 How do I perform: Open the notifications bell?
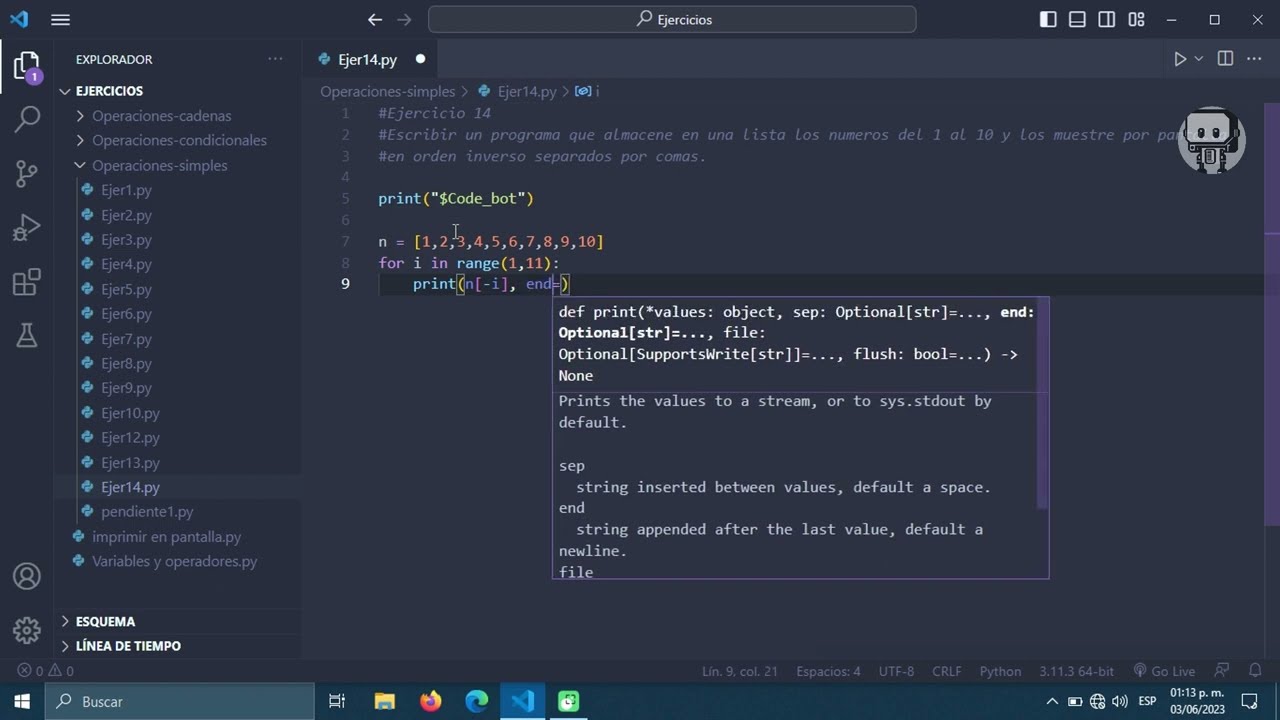coord(1255,671)
